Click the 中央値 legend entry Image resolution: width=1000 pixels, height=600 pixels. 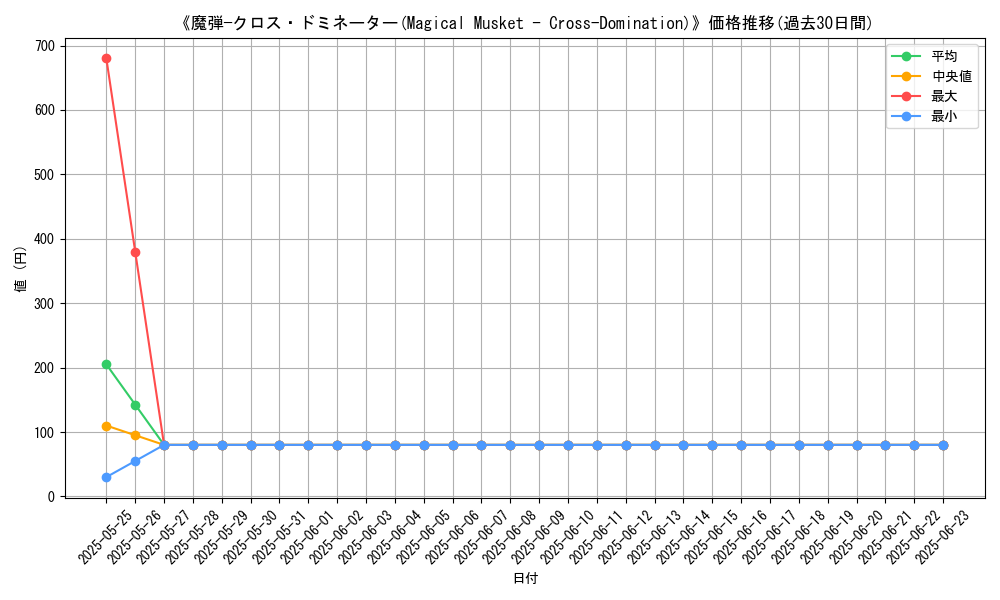point(932,77)
